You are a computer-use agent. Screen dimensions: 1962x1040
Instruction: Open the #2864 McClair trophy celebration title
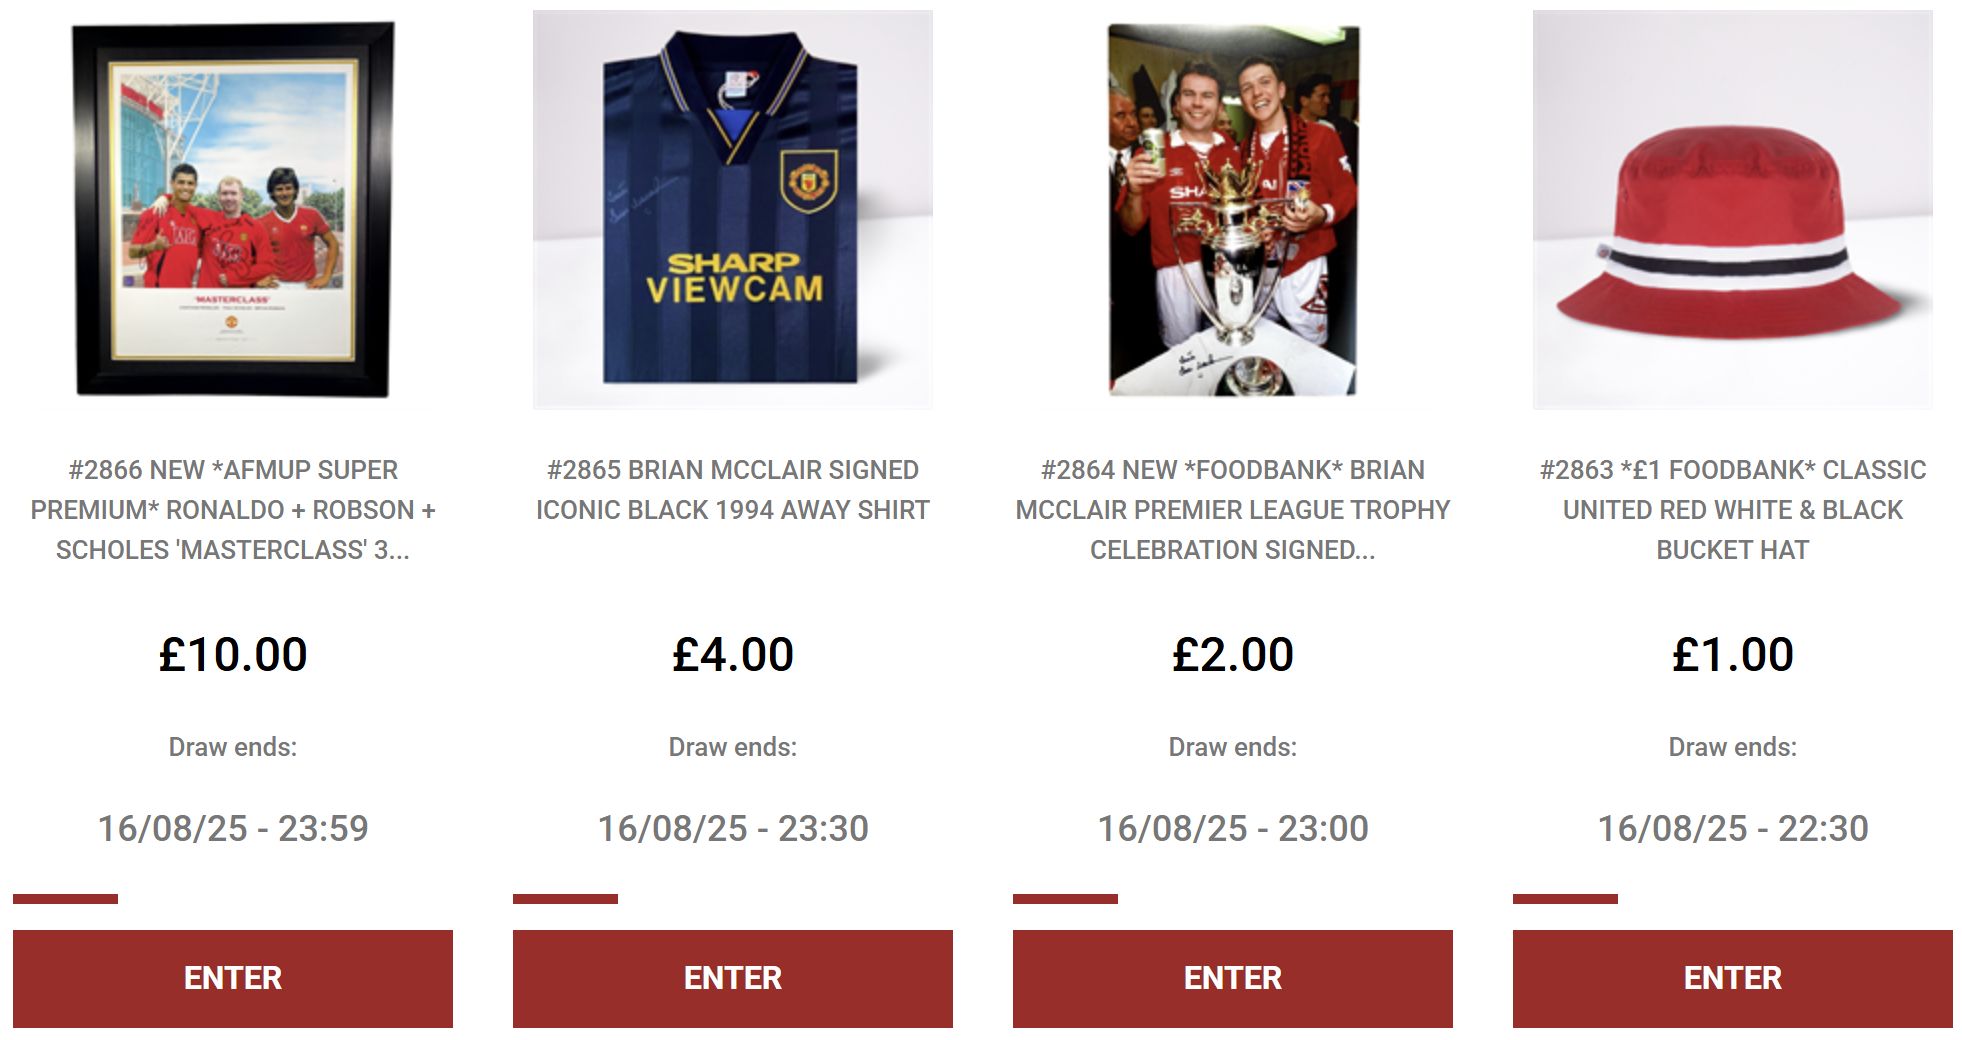(1233, 510)
